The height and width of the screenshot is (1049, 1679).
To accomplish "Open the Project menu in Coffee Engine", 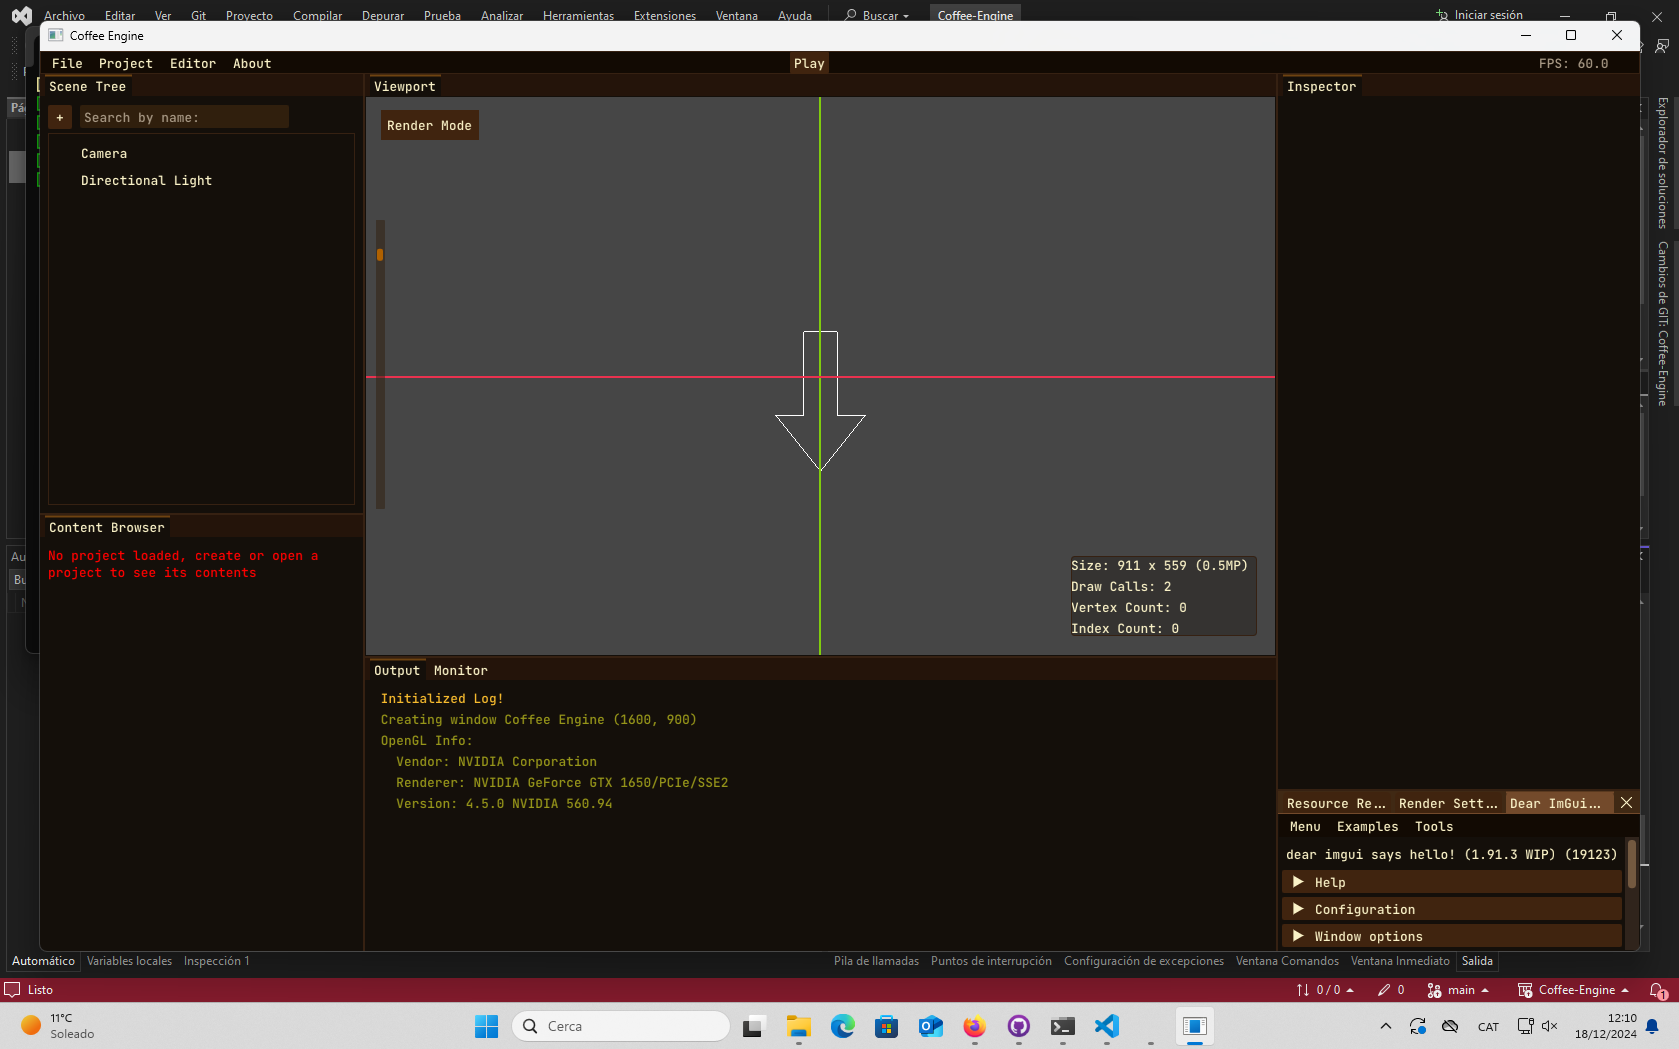I will point(126,63).
